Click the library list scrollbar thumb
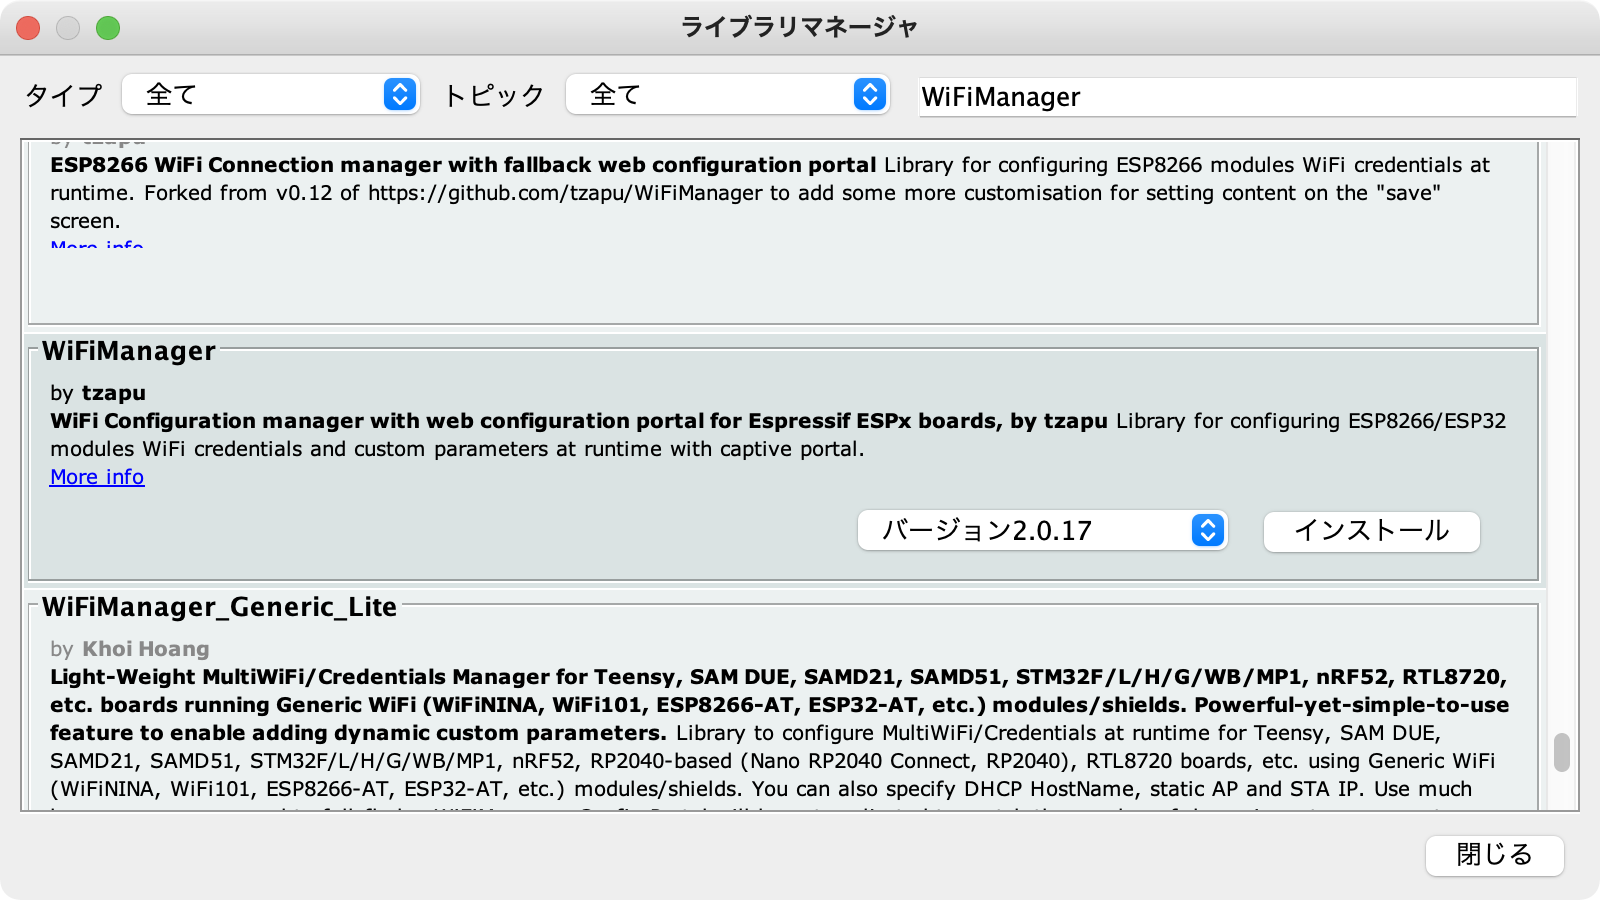The image size is (1600, 900). coord(1561,753)
